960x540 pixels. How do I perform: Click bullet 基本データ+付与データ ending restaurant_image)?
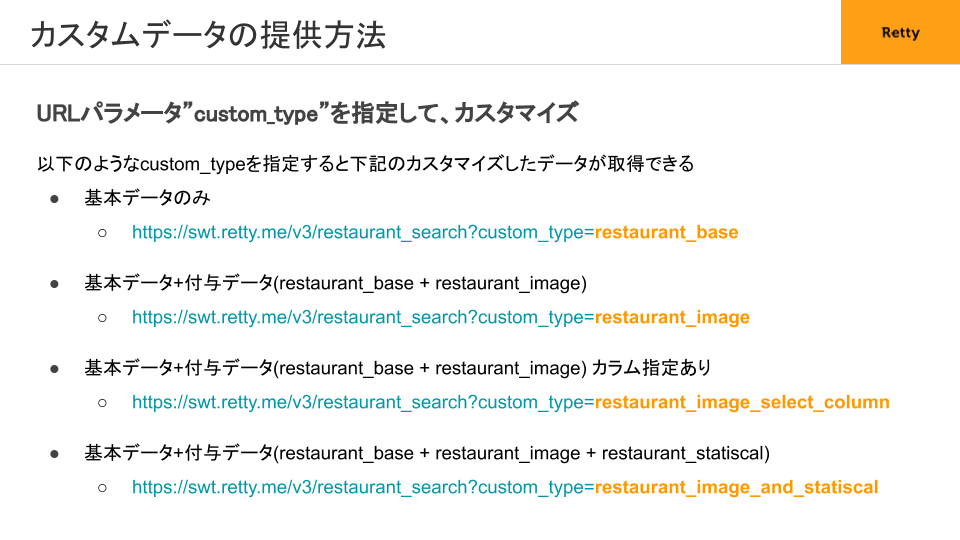pyautogui.click(x=336, y=283)
